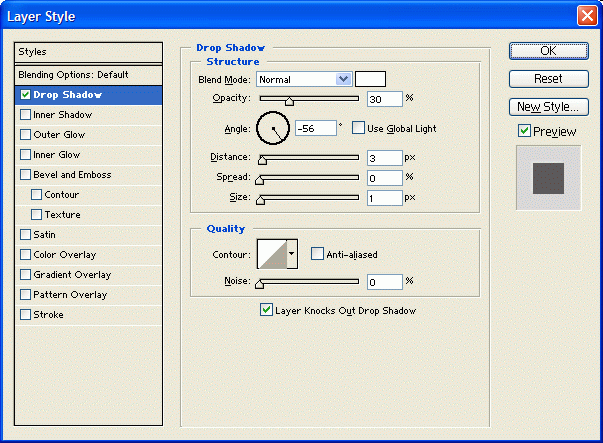Enable the Anti-aliased option

[x=317, y=254]
